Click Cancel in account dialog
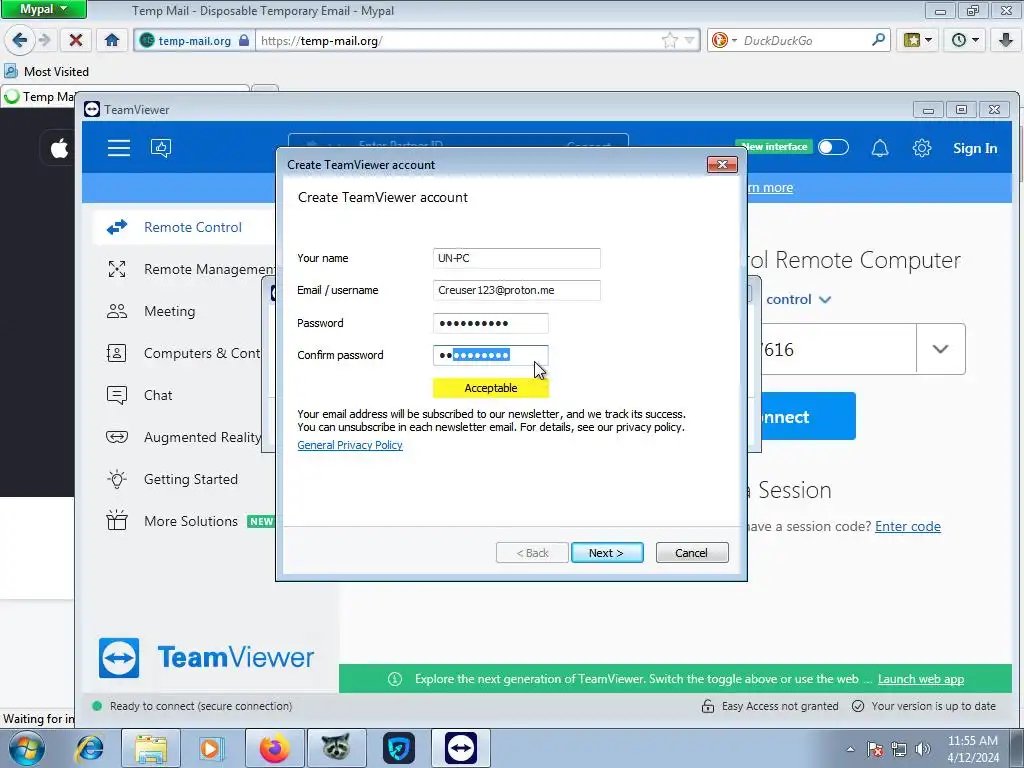The image size is (1024, 768). click(x=692, y=553)
